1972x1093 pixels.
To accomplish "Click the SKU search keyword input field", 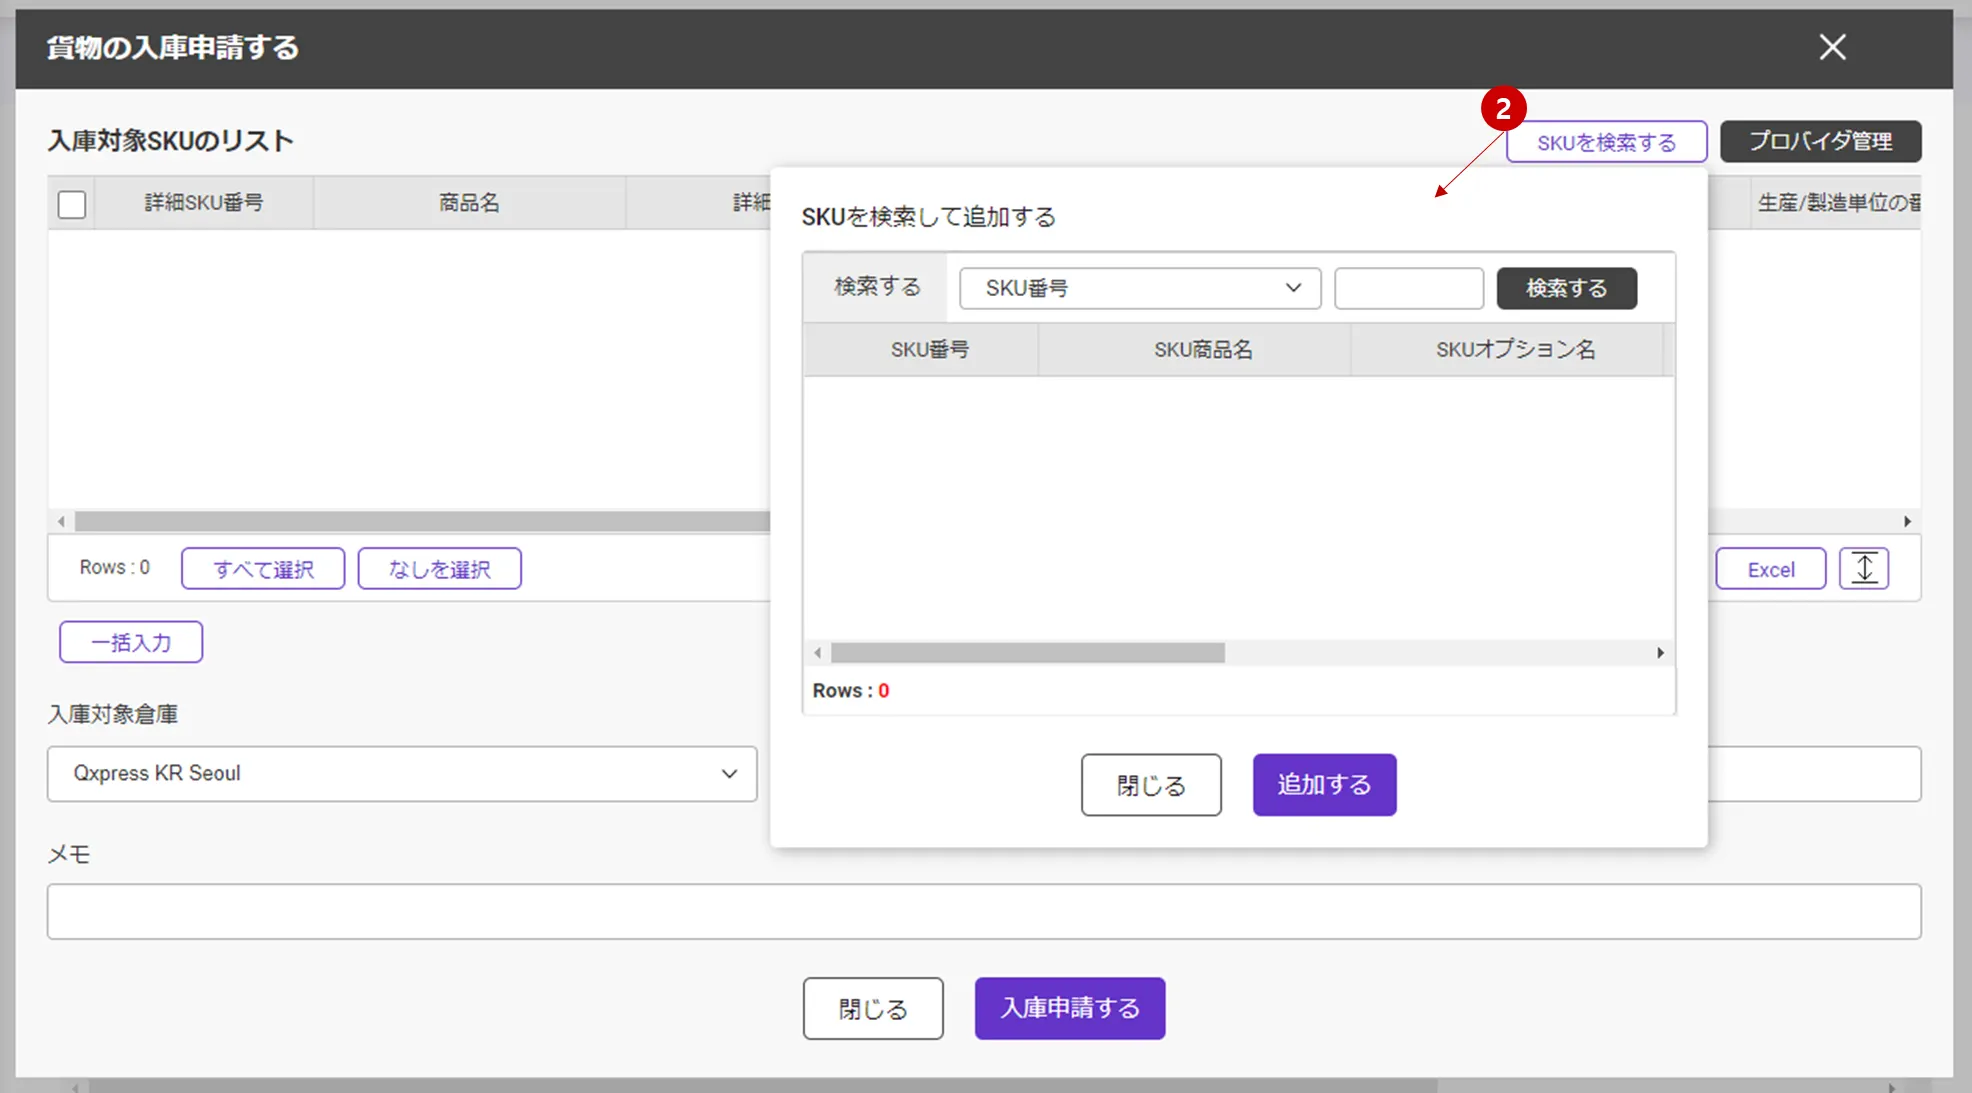I will (1408, 288).
